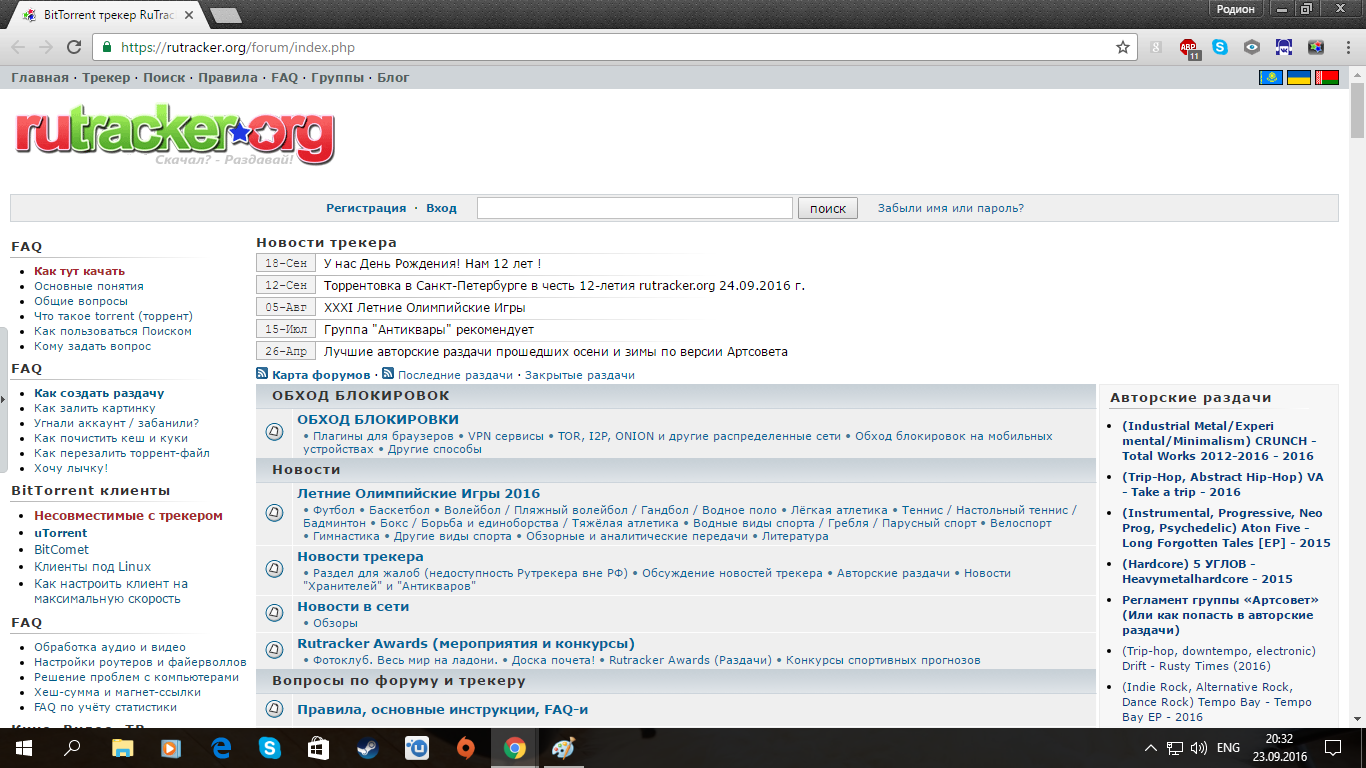The width and height of the screenshot is (1366, 768).
Task: Click the Belarus flag icon
Action: coord(1326,78)
